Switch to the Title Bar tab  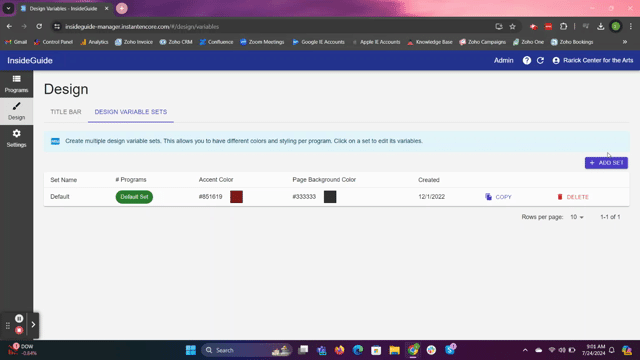click(66, 112)
